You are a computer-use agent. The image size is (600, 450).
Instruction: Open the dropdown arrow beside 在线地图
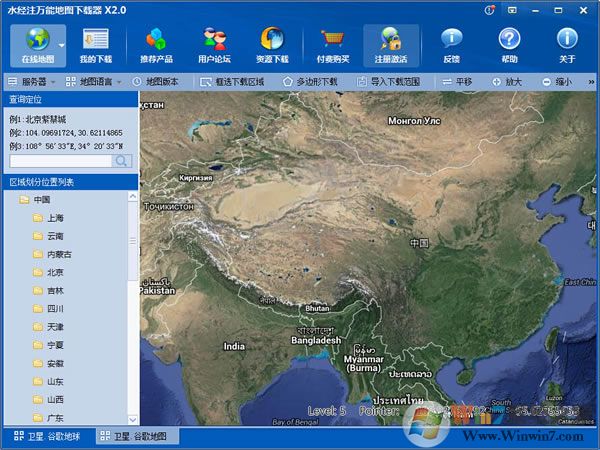pos(61,45)
